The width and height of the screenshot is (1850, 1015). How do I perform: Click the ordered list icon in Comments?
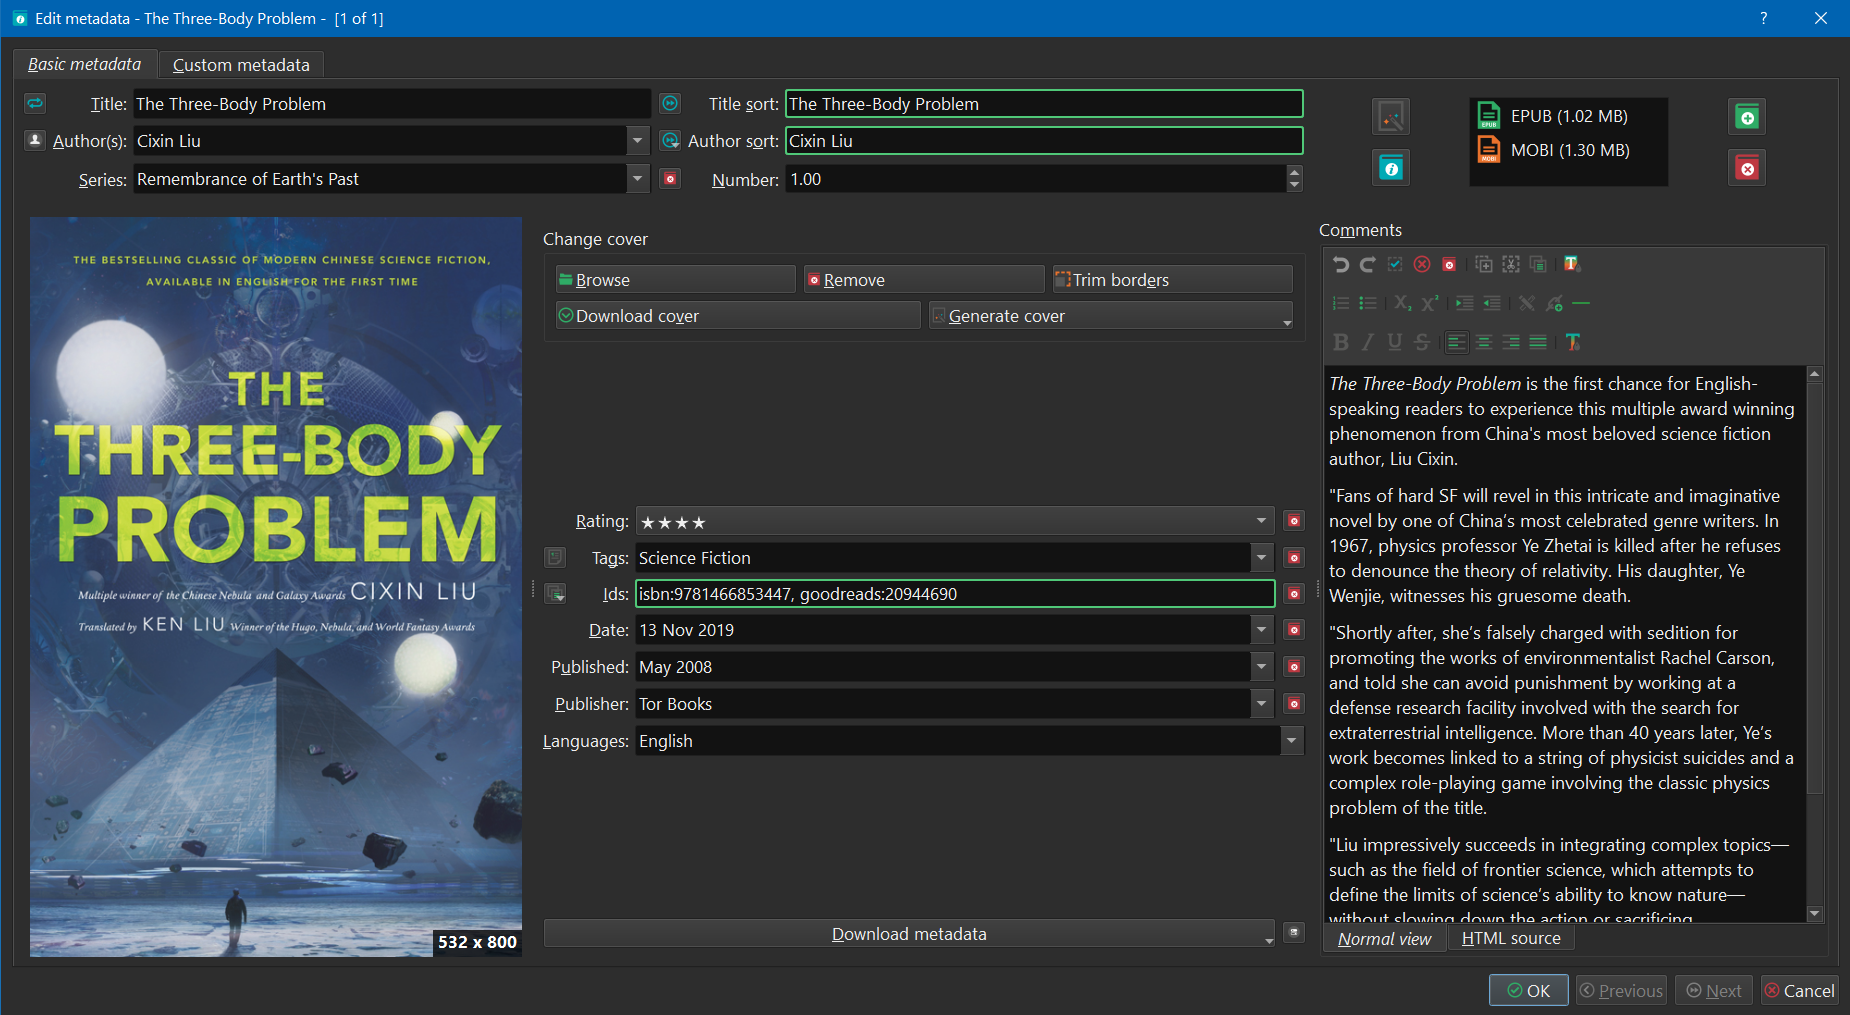pyautogui.click(x=1341, y=303)
